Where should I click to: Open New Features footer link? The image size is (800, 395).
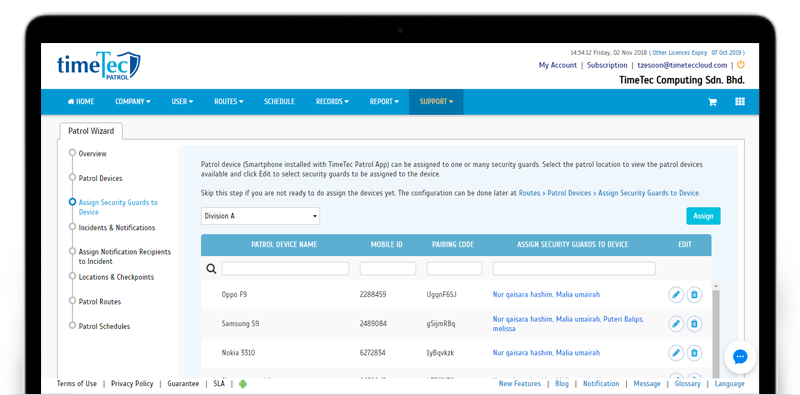520,384
